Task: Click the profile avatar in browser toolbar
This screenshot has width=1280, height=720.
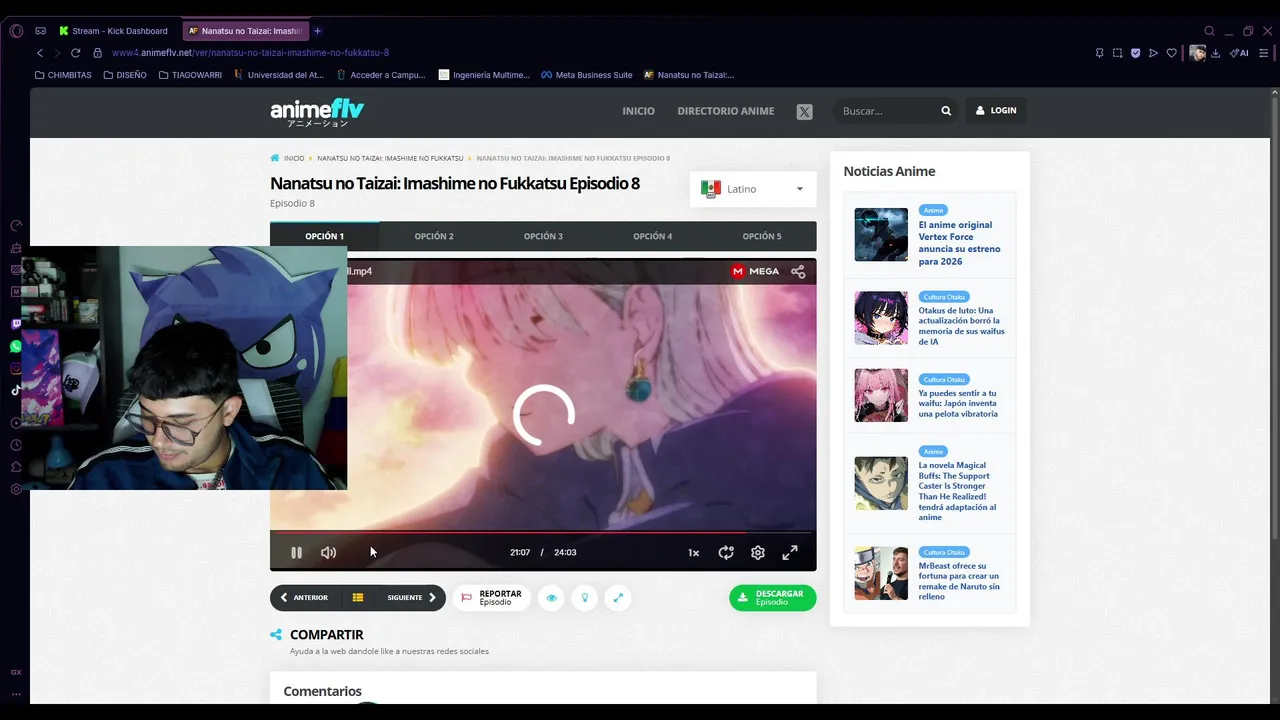Action: pyautogui.click(x=1197, y=53)
